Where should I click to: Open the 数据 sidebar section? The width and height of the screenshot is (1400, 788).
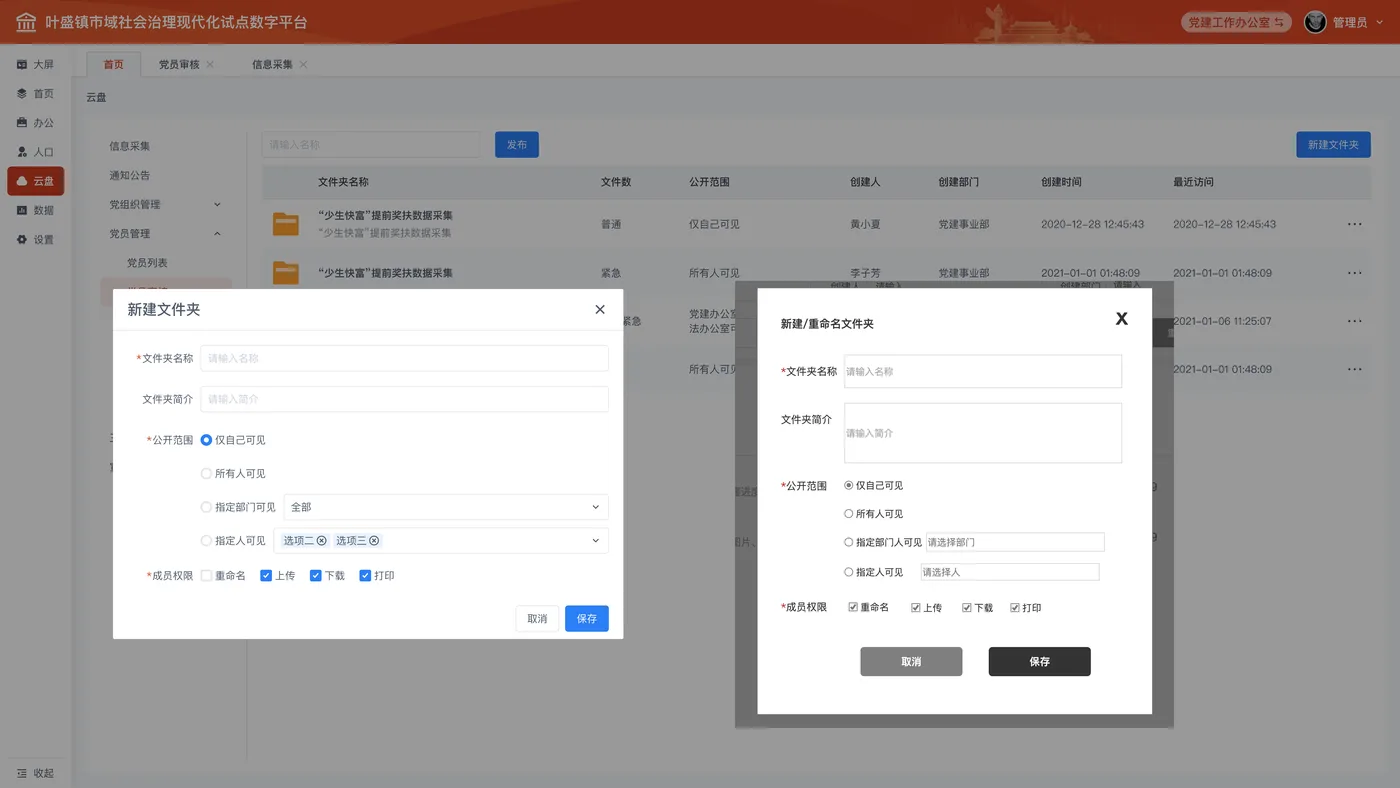[x=35, y=210]
